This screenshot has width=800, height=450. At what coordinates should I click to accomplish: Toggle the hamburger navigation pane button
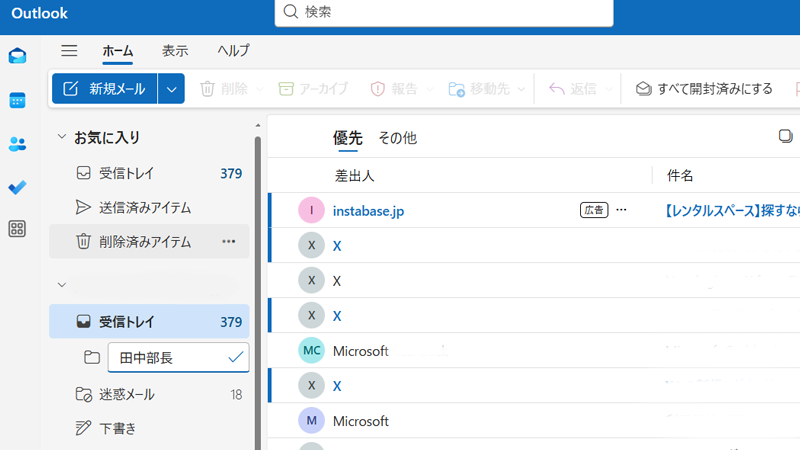click(69, 51)
